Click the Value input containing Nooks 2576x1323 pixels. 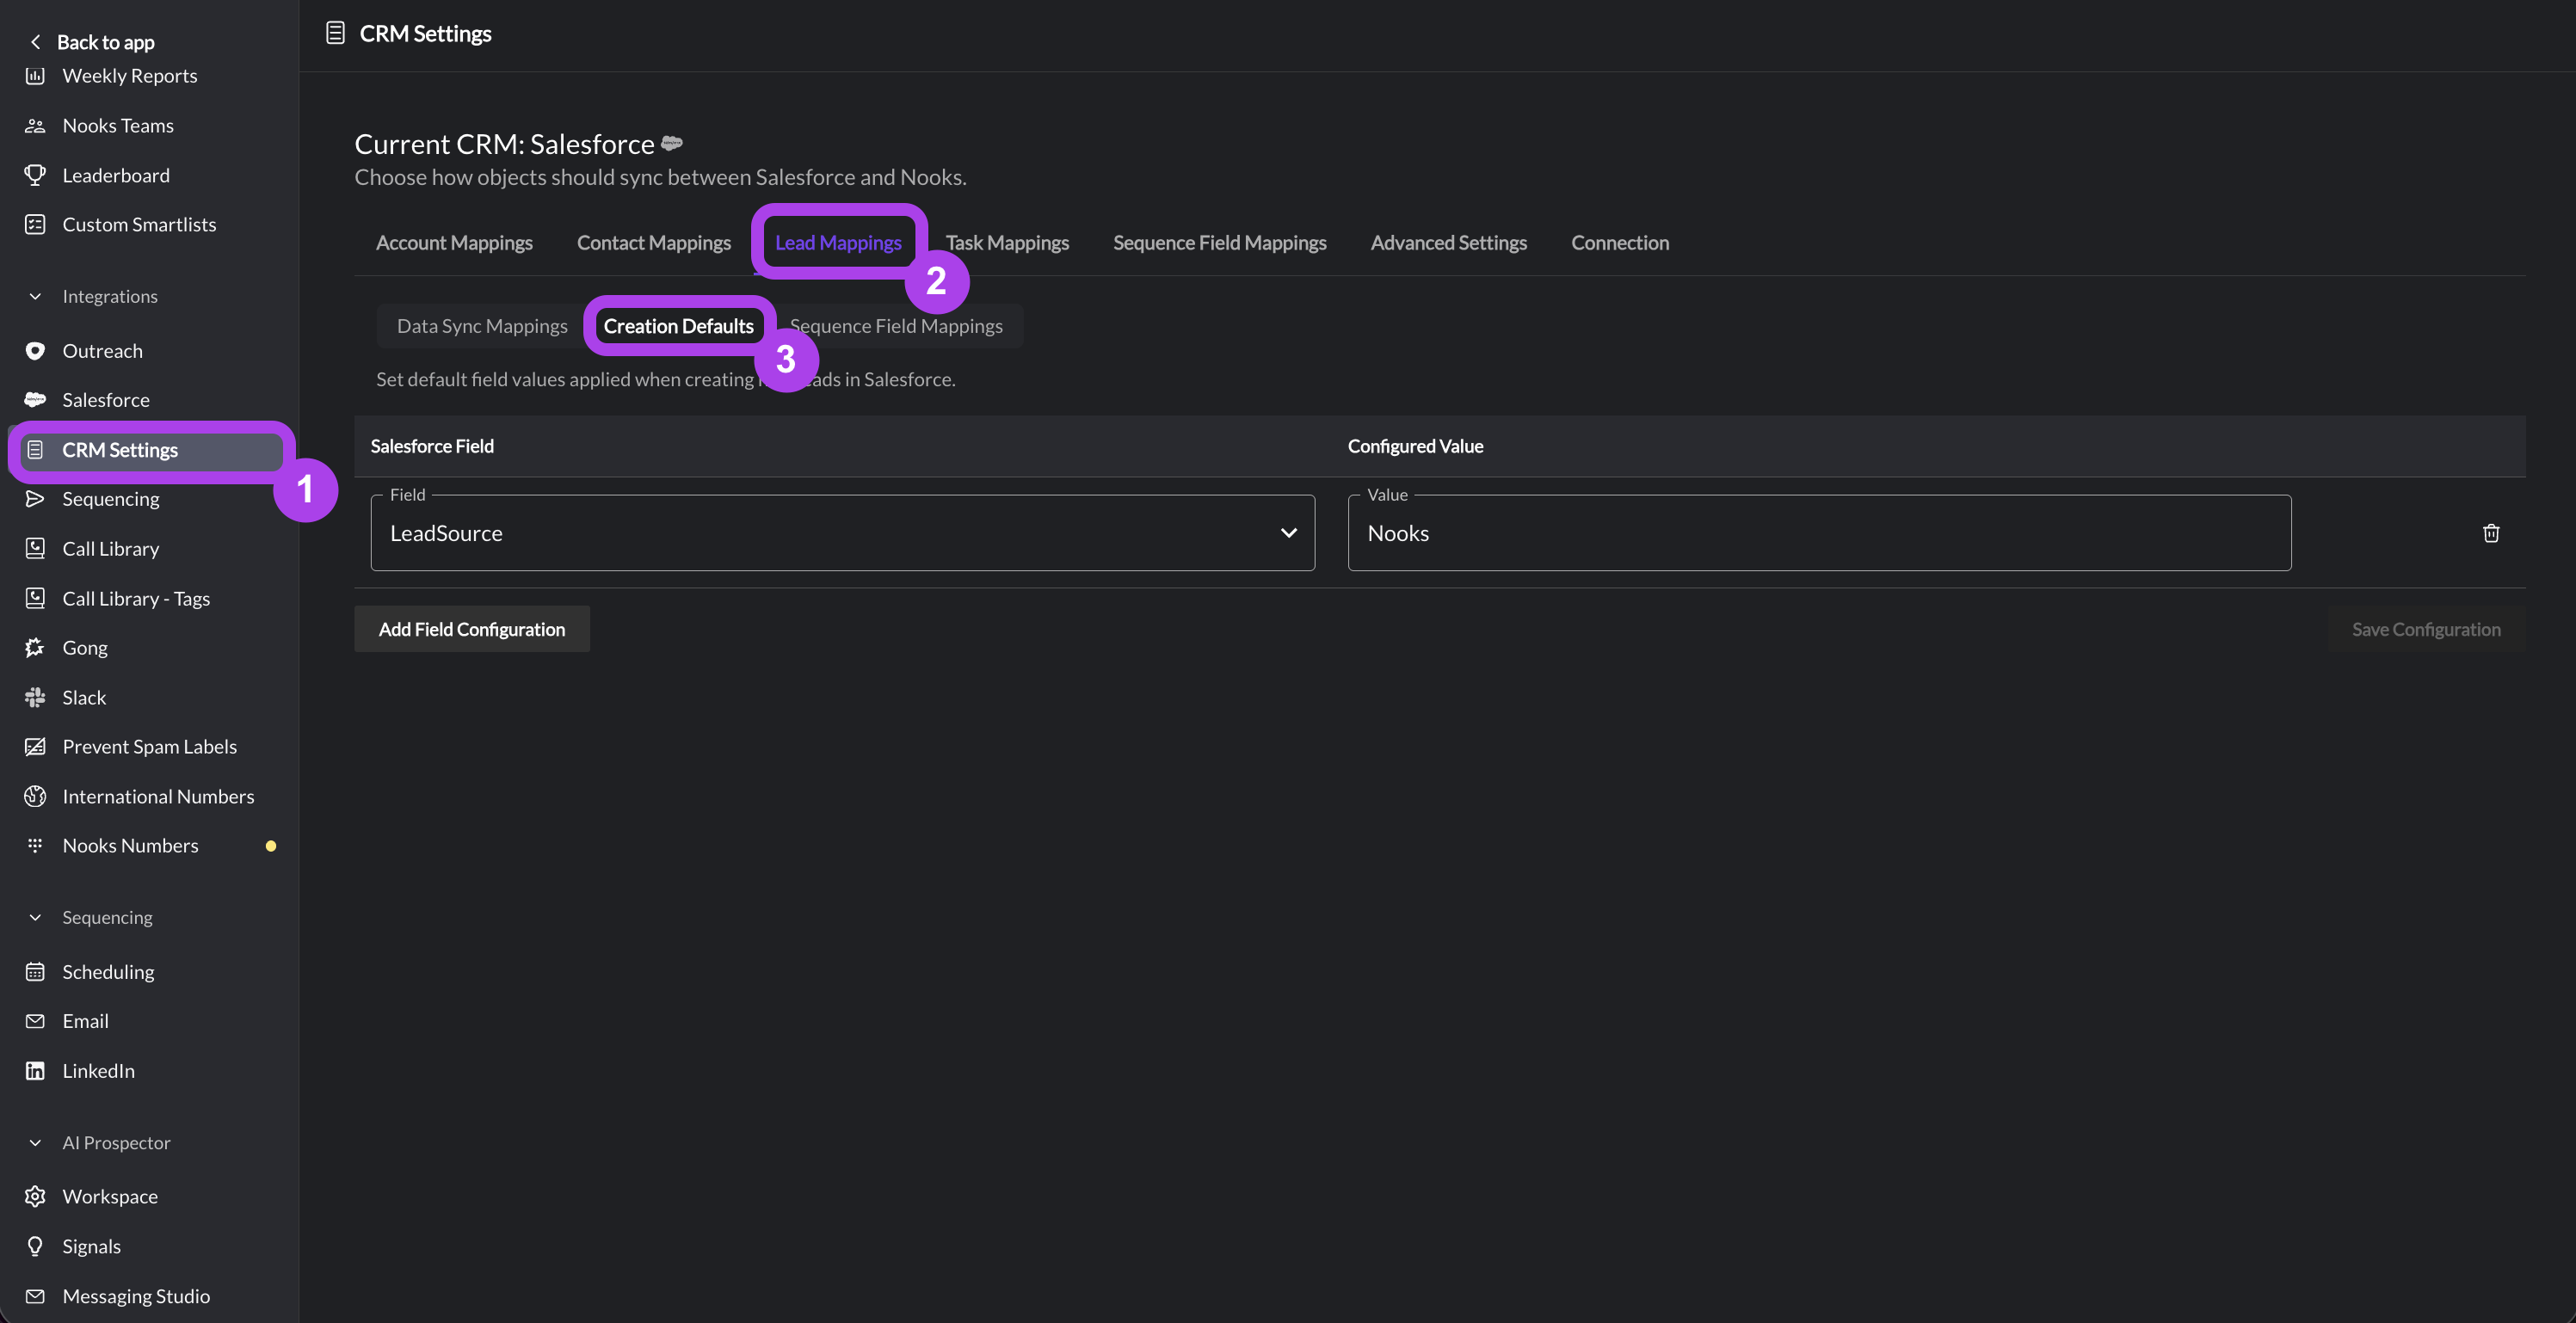1819,533
